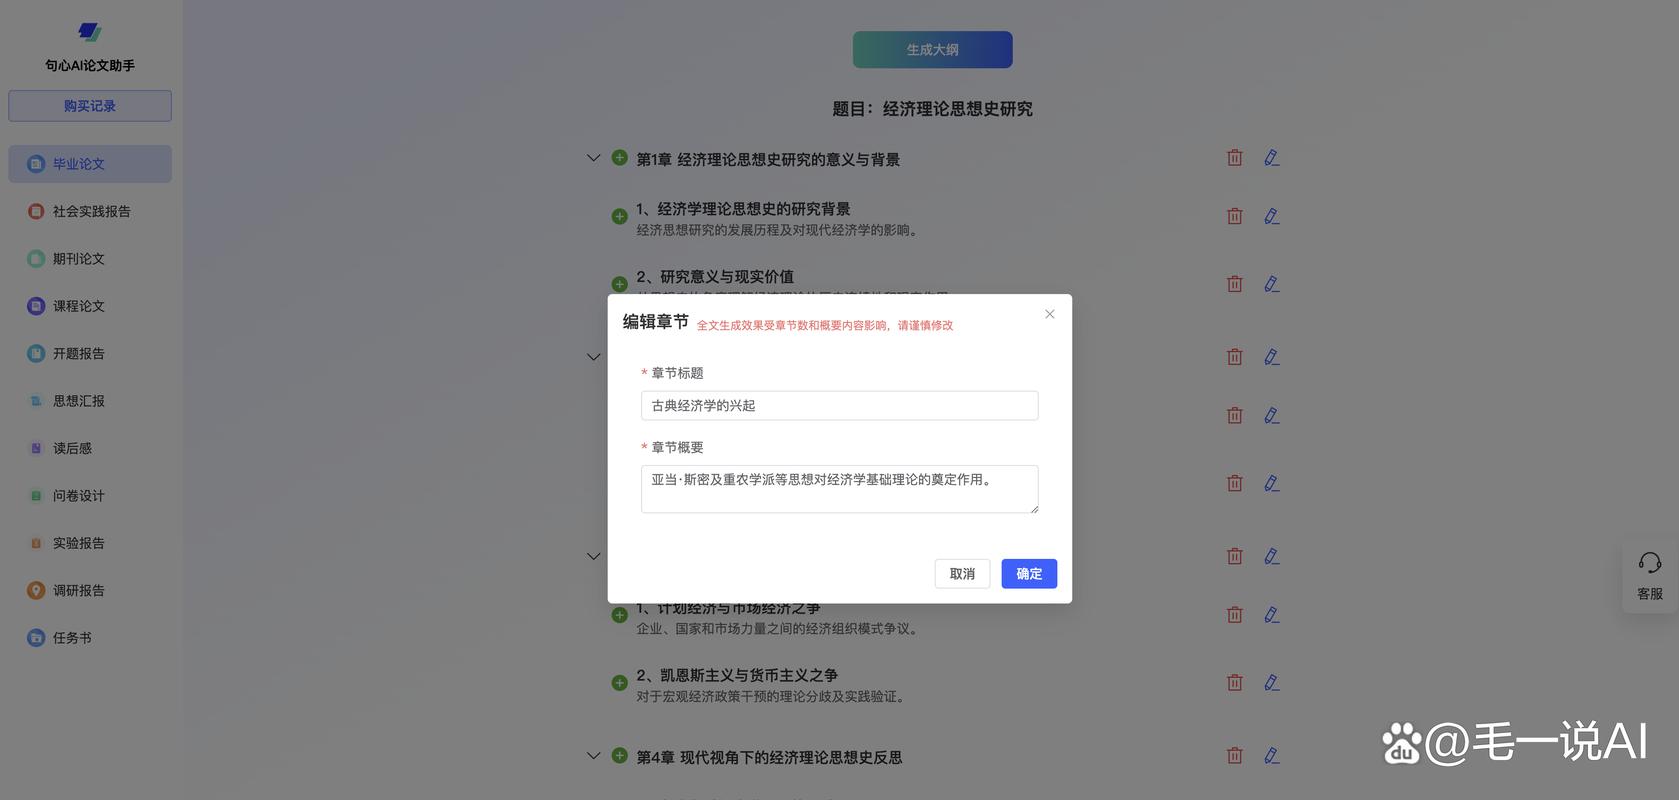Delete section 计划经济与市场经济之争 with trash icon

1235,615
